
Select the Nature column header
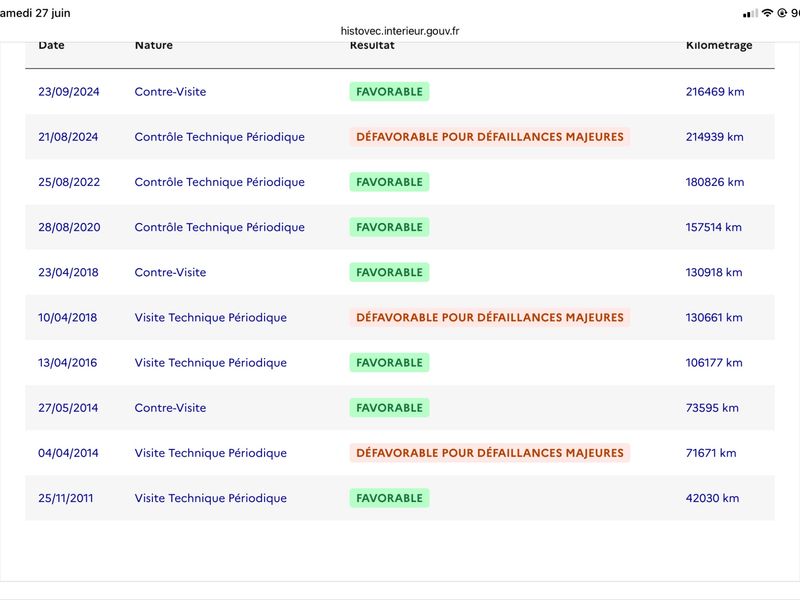[154, 45]
